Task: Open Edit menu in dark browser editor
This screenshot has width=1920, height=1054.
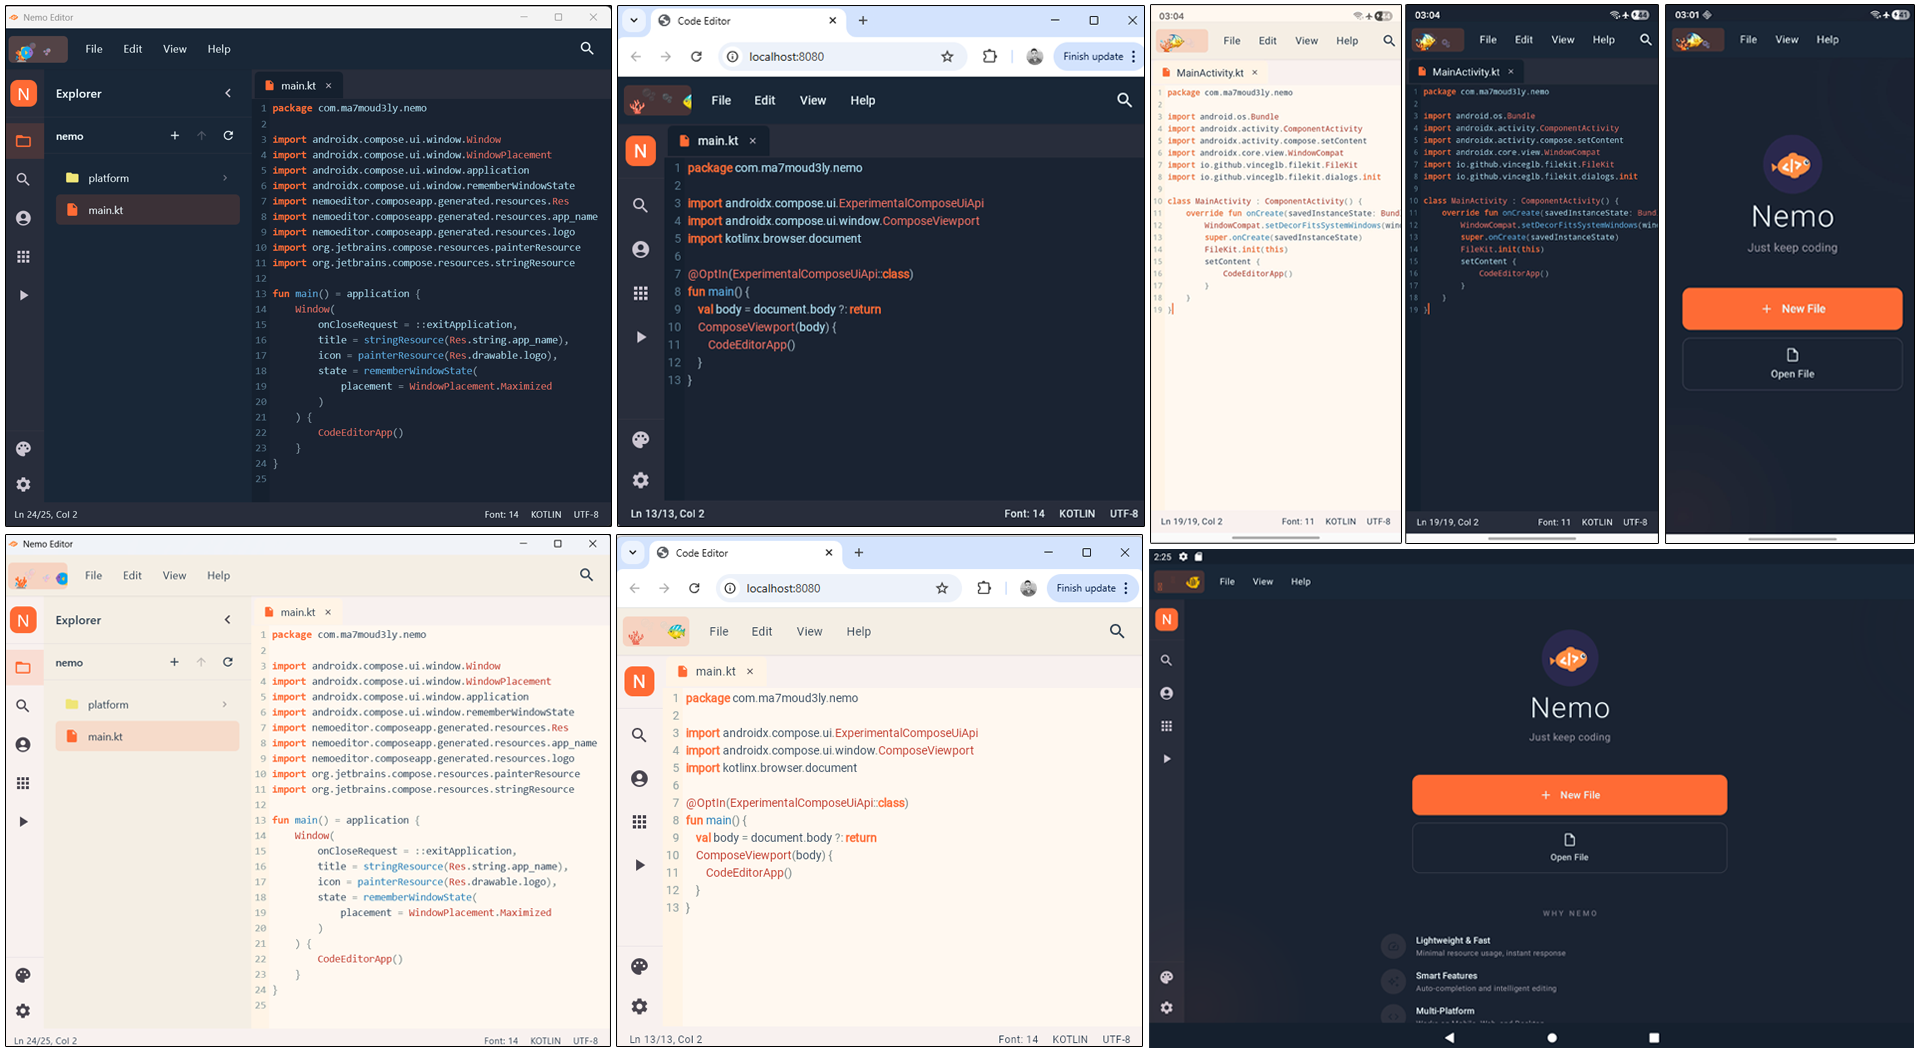Action: [765, 100]
